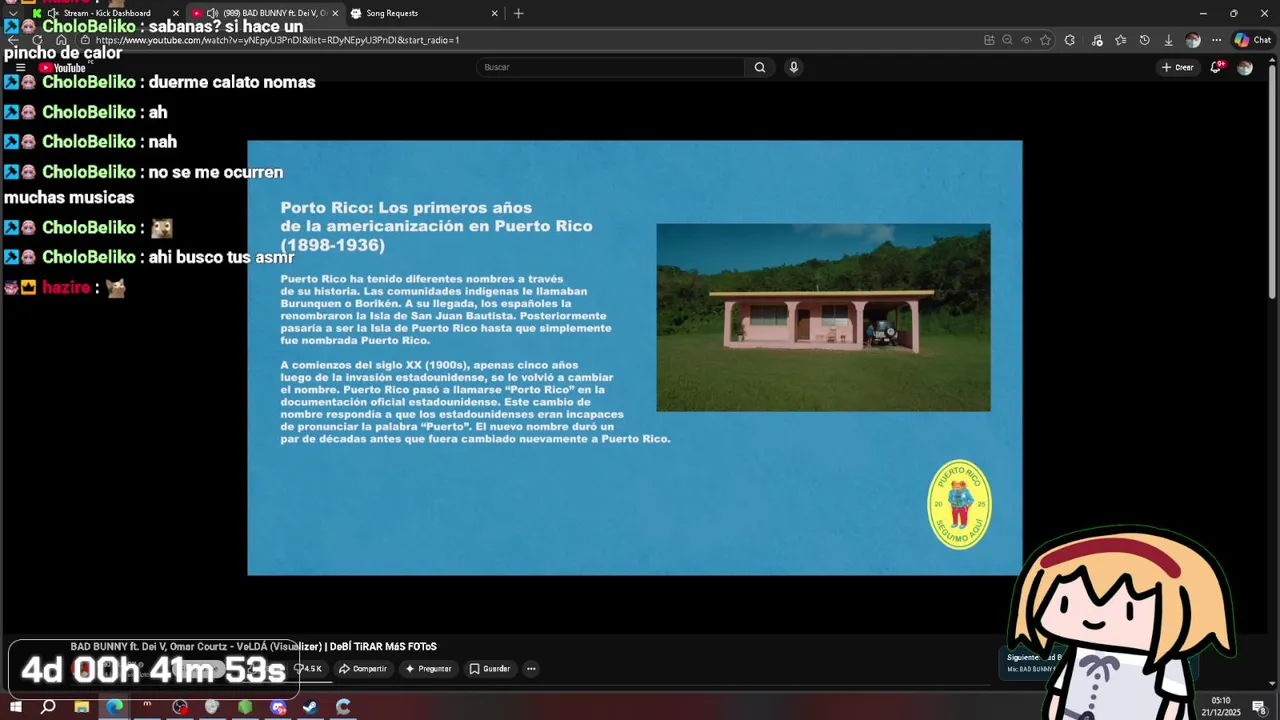Add page to favorites star
This screenshot has width=1280, height=720.
(1045, 40)
